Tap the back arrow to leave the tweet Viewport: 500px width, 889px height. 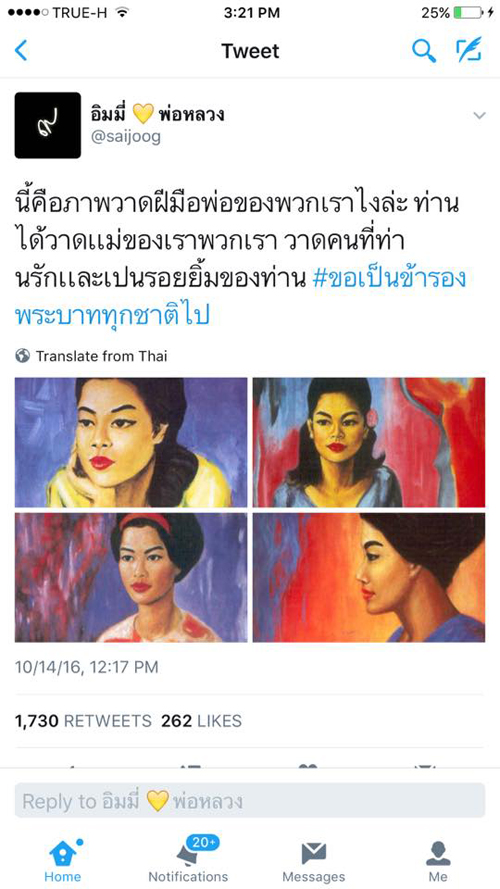coord(20,51)
